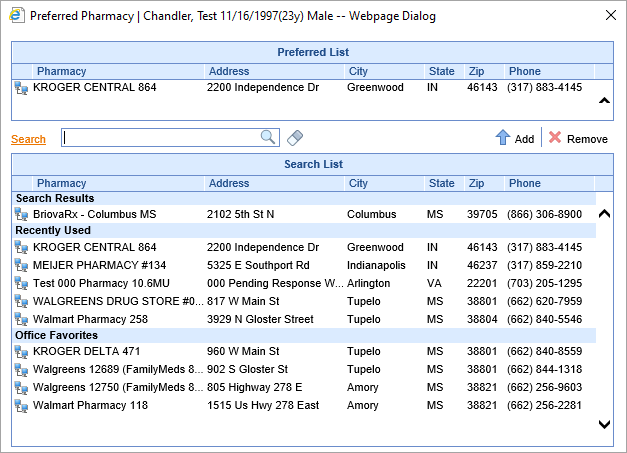Select WALGREENS DRUG STORE #0... name
This screenshot has height=453, width=627.
pyautogui.click(x=118, y=301)
